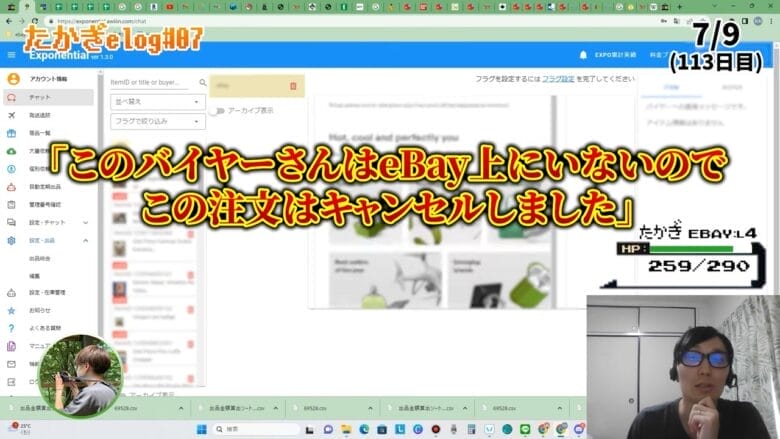
Task: Open the green LINE app in taskbar
Action: 525,429
